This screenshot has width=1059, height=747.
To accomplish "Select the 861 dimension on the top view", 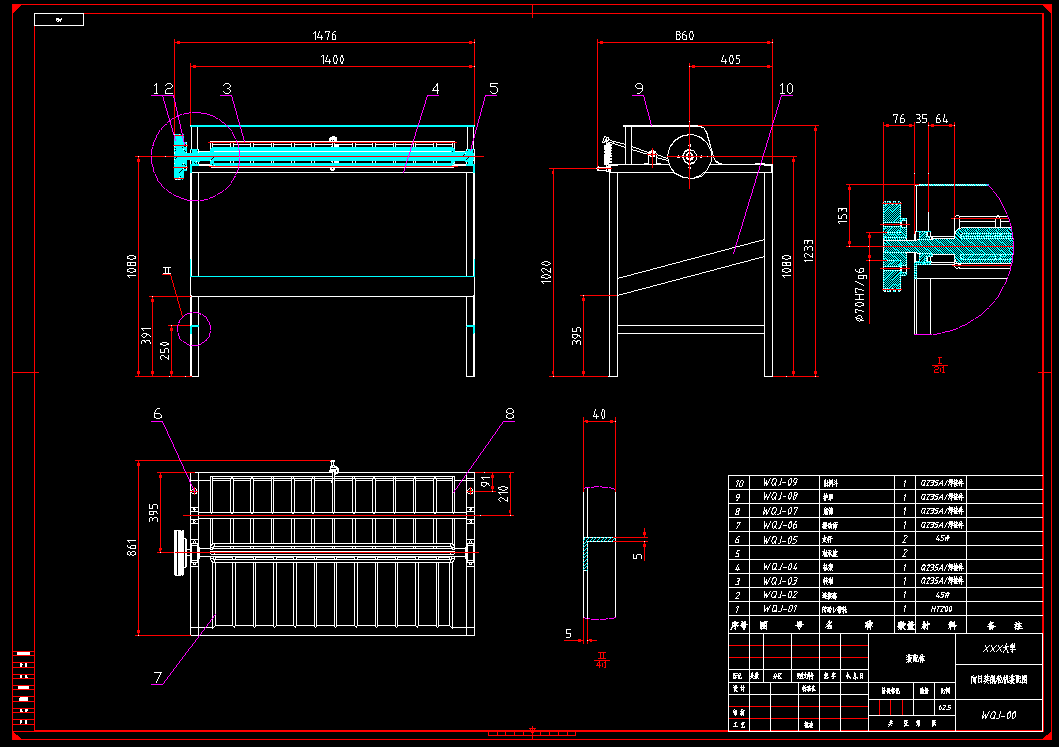I will (x=132, y=547).
